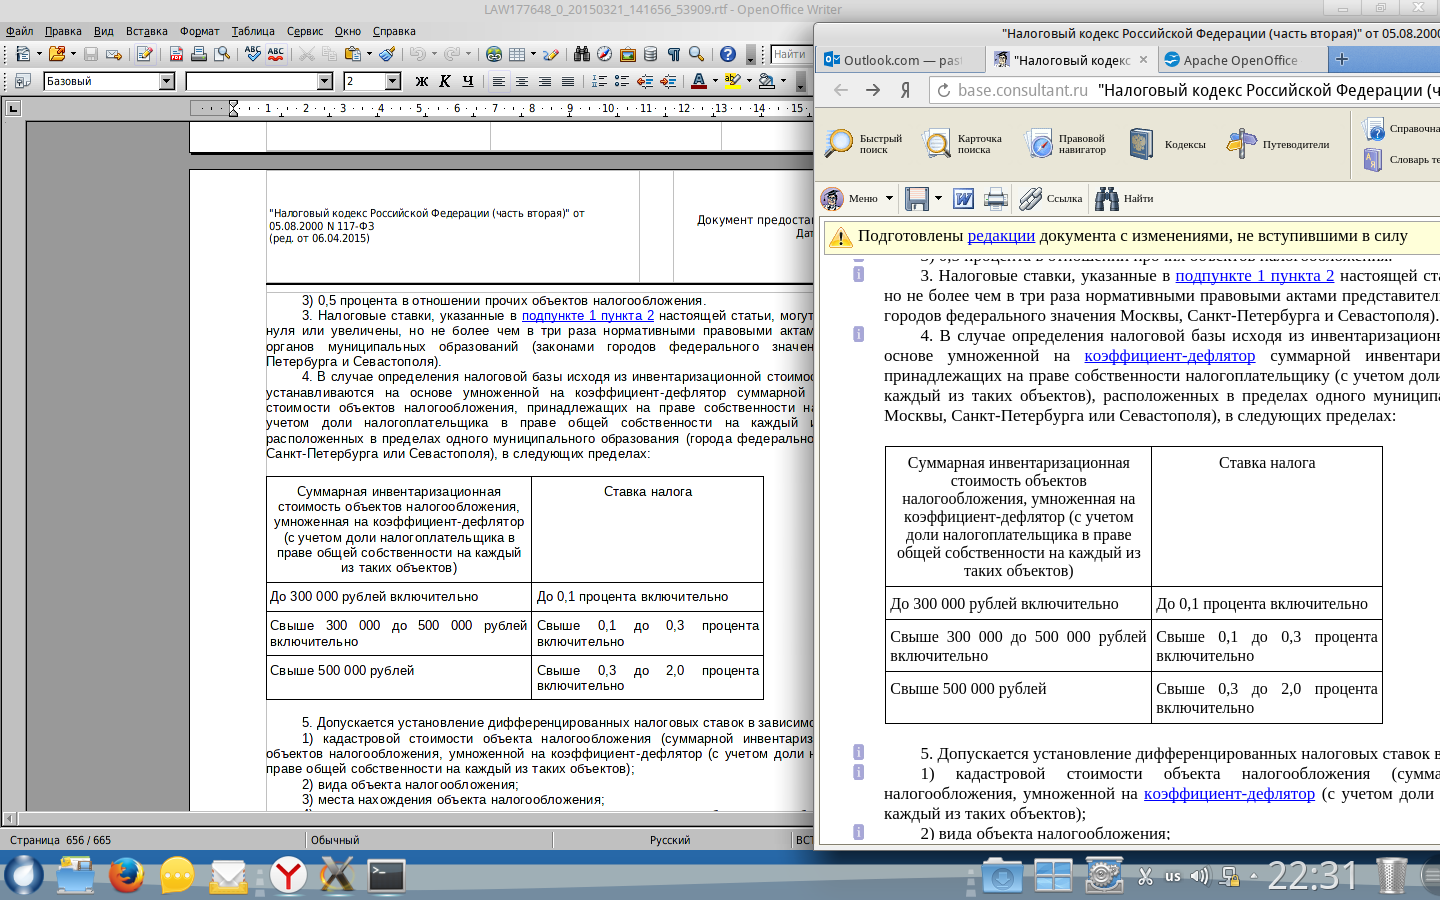Viewport: 1440px width, 900px height.
Task: Open Codes (Кодексы) section
Action: tap(1167, 144)
